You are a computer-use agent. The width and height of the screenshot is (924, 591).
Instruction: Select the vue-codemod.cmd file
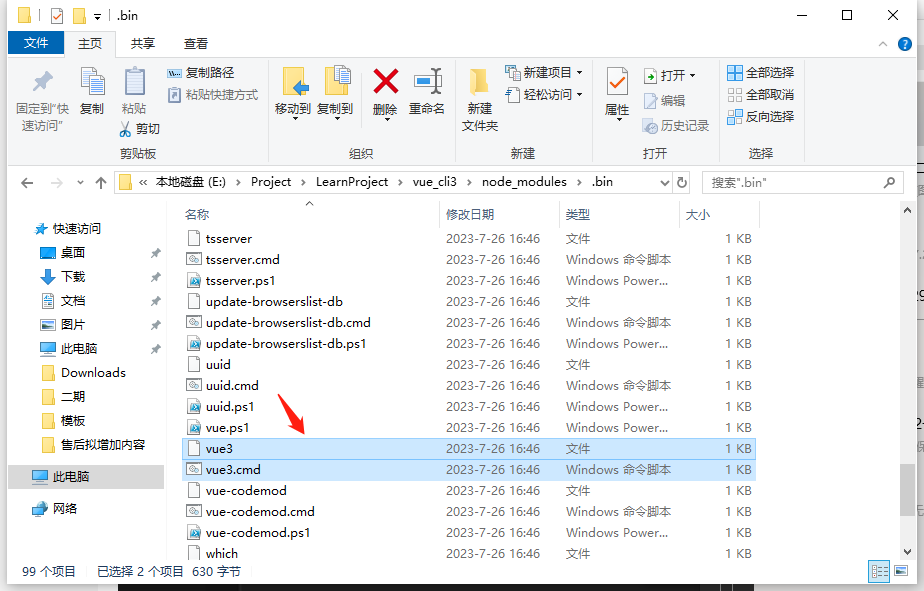point(468,511)
